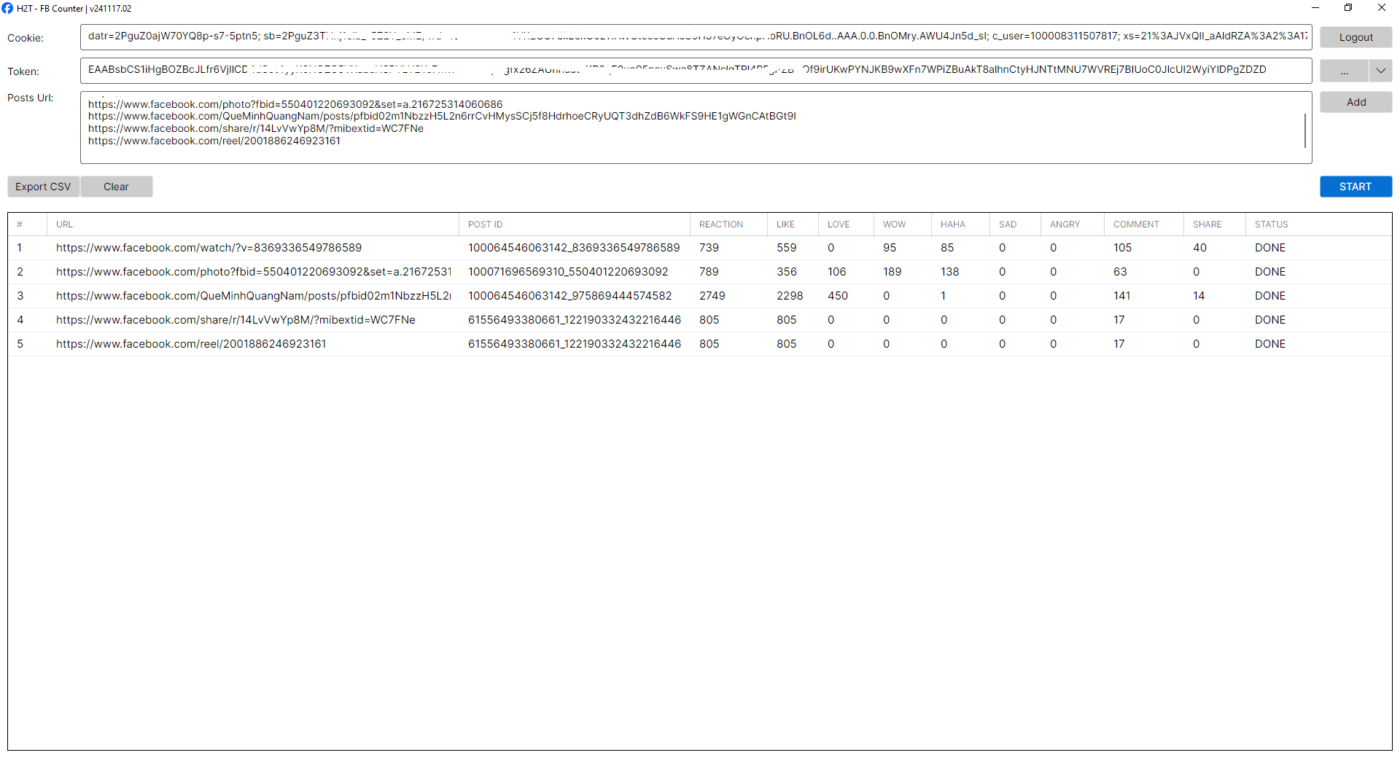
Task: Click the H2T FB Counter title icon
Action: [x=8, y=8]
